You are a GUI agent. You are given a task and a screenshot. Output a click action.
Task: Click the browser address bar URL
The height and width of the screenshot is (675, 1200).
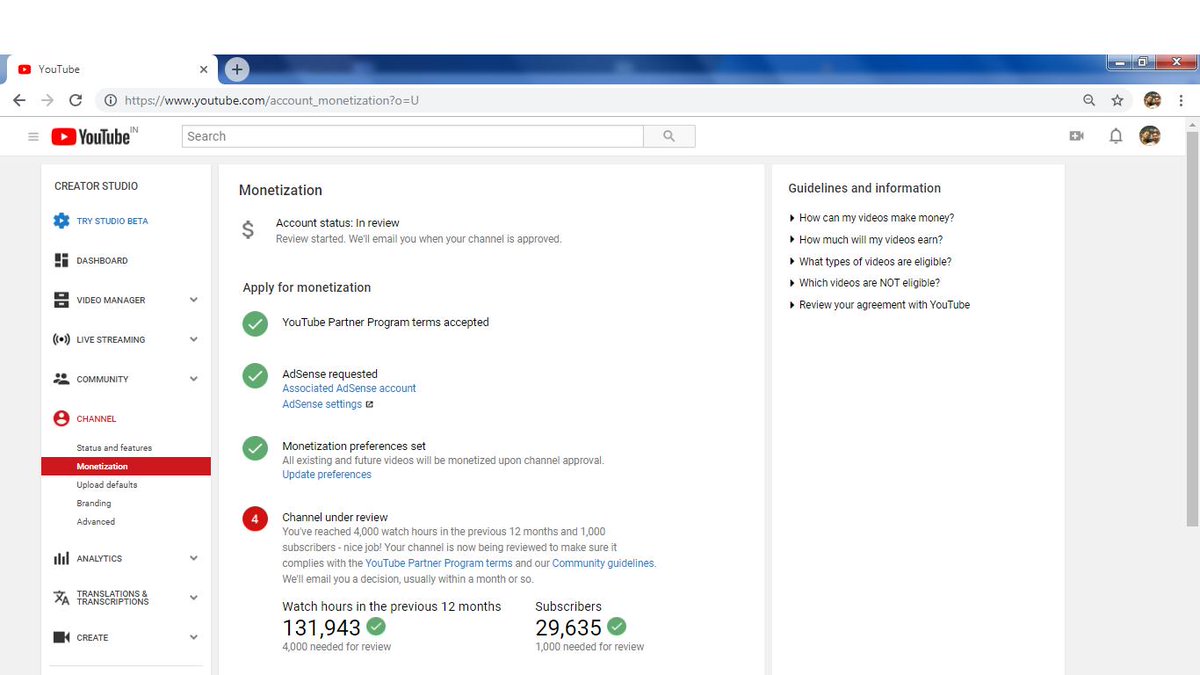click(x=271, y=100)
